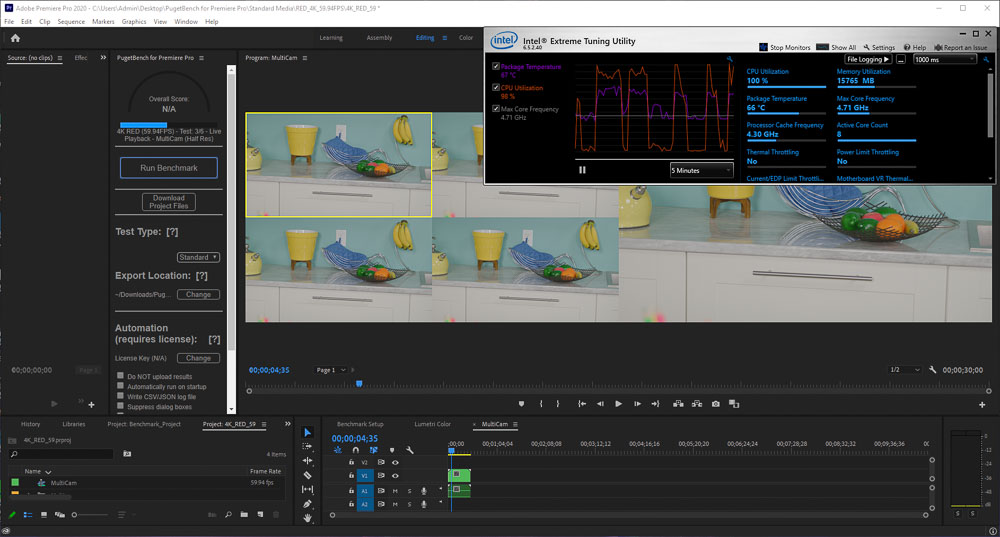Open the Markers menu

point(103,22)
